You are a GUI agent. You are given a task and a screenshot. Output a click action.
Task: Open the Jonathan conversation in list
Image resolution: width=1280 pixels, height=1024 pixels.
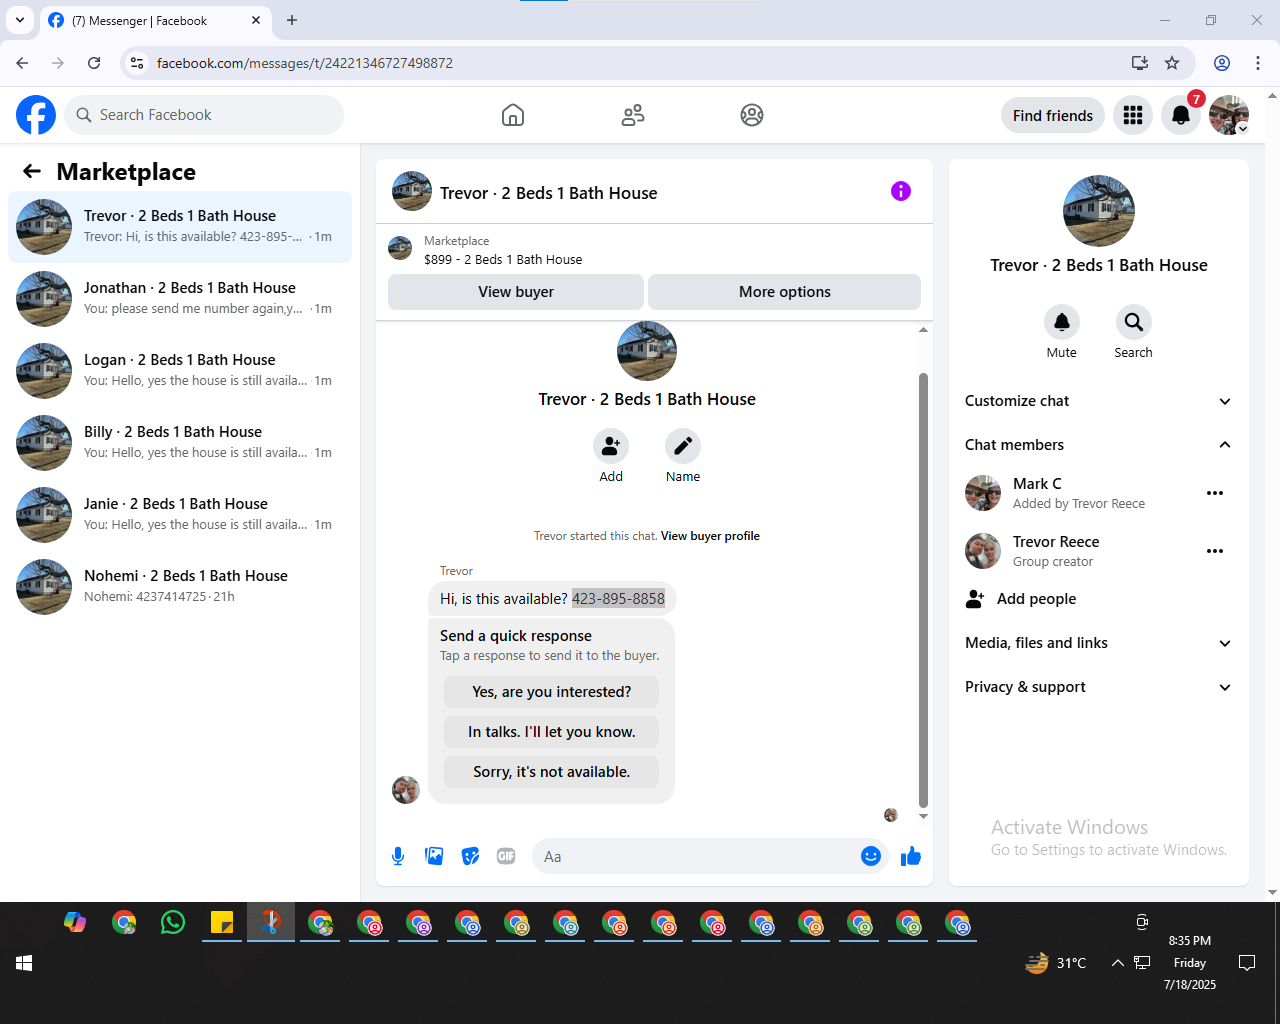click(180, 299)
